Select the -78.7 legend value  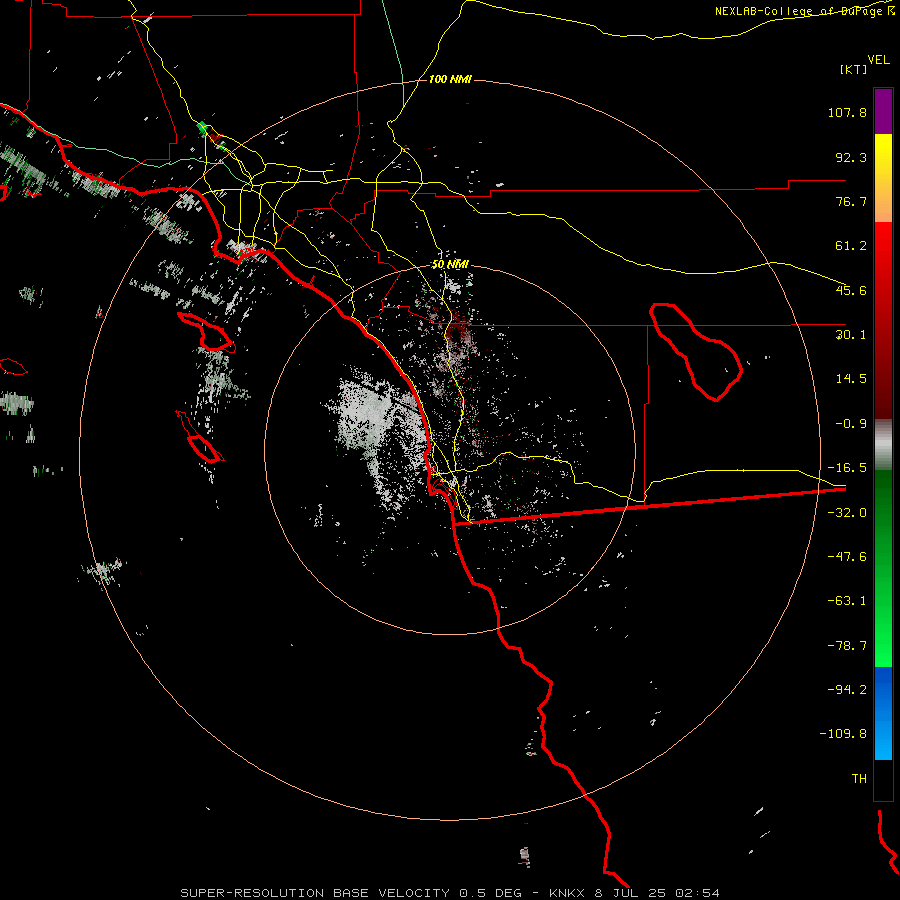[x=847, y=646]
